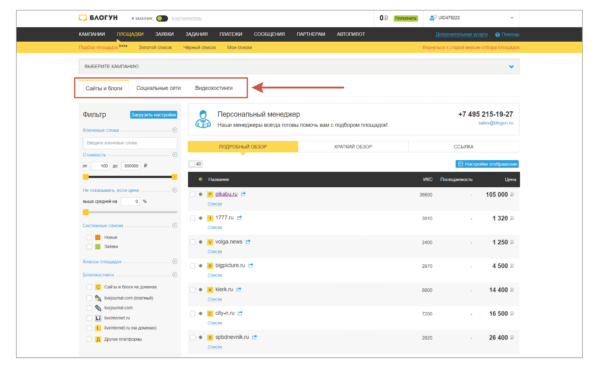The width and height of the screenshot is (600, 374).
Task: Open the Дополнительные услуги link
Action: click(461, 34)
